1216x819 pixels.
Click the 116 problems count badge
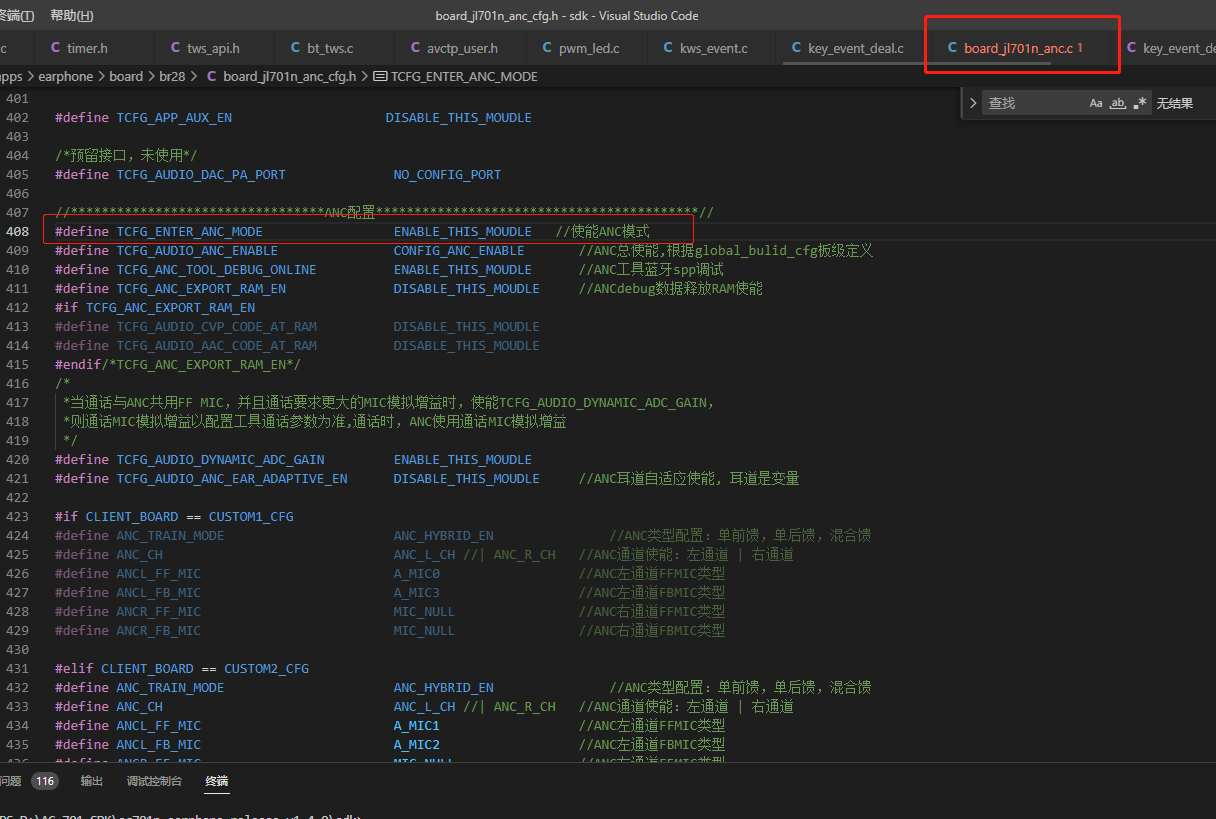click(x=45, y=781)
